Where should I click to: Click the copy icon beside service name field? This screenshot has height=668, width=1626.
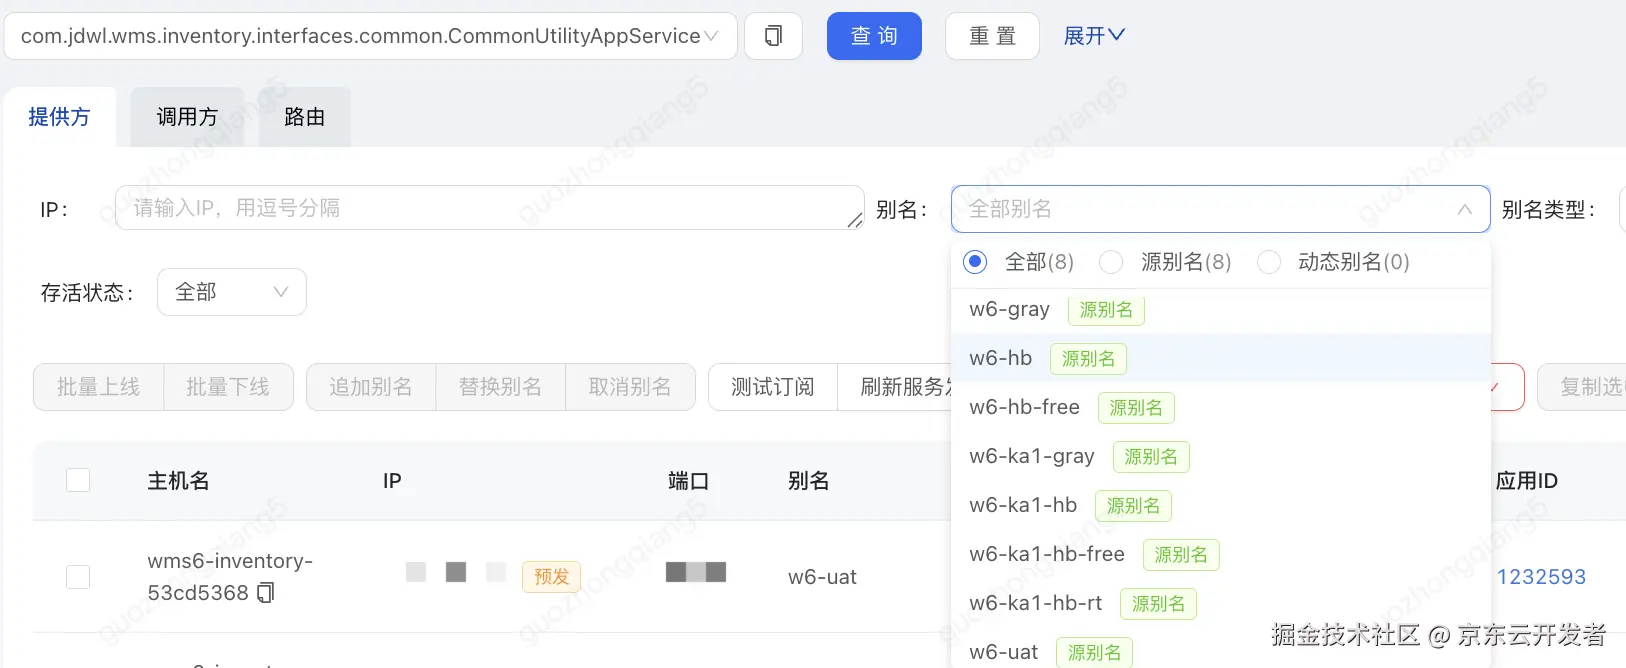pyautogui.click(x=773, y=36)
